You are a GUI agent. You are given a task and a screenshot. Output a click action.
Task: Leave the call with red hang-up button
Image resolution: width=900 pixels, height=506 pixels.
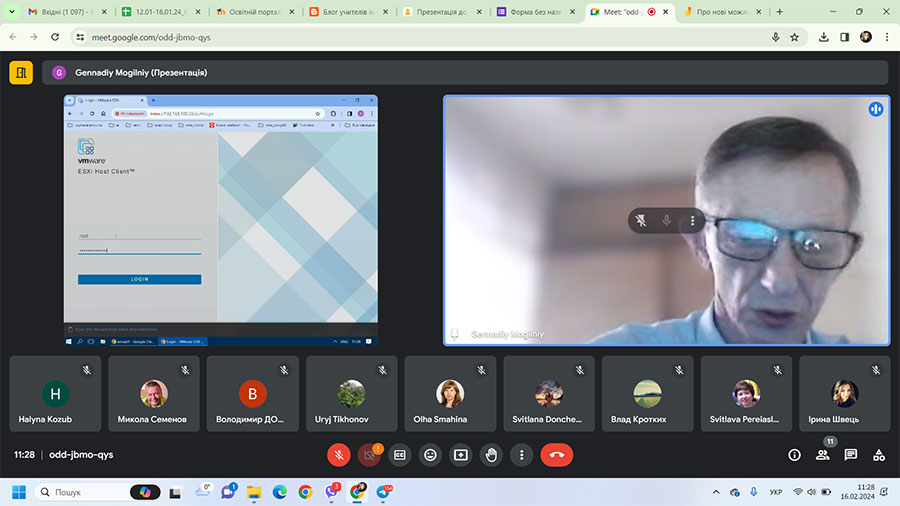click(x=557, y=454)
